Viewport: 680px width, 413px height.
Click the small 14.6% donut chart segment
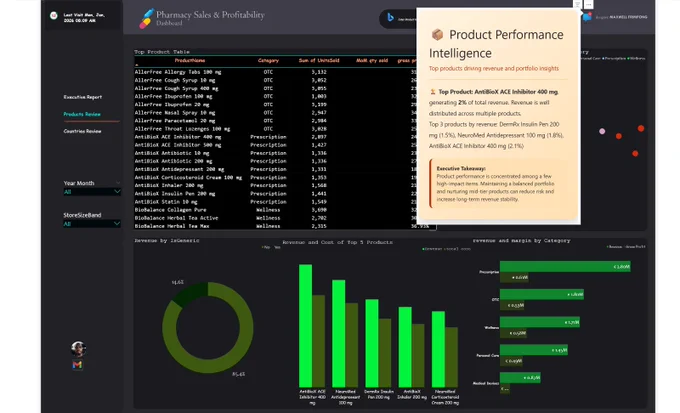coord(189,293)
